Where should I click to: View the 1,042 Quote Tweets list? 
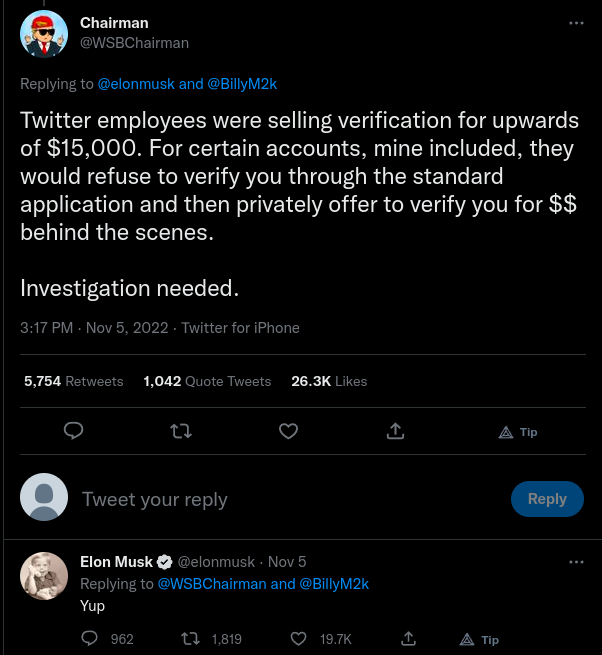click(x=207, y=381)
